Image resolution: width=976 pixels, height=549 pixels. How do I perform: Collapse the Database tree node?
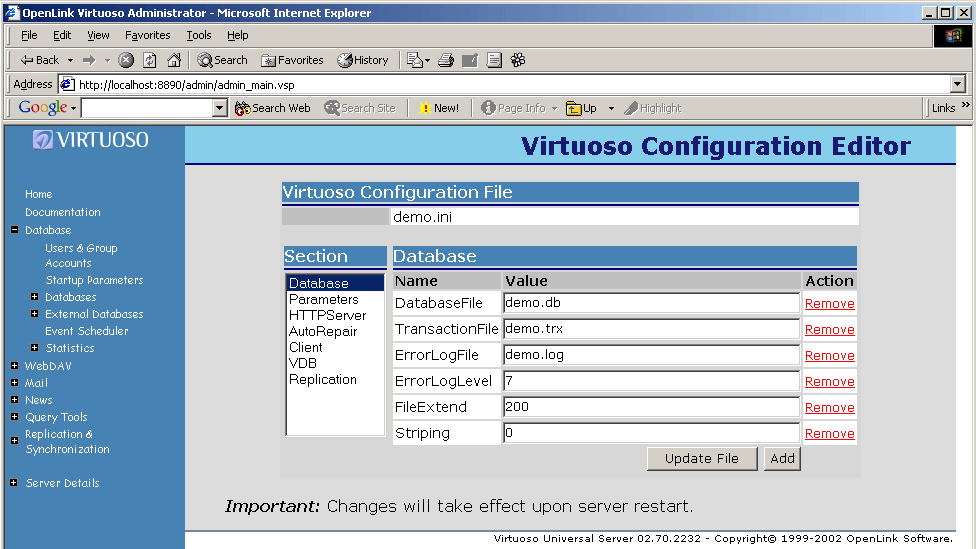click(14, 230)
